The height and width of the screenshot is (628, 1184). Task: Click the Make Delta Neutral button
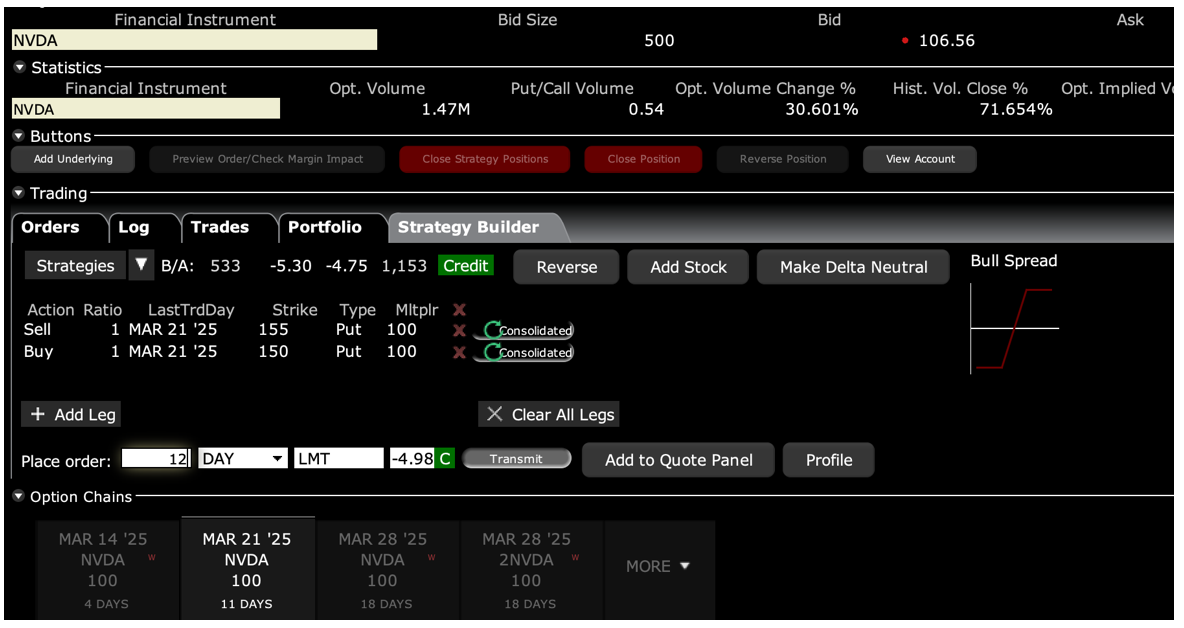pyautogui.click(x=853, y=267)
